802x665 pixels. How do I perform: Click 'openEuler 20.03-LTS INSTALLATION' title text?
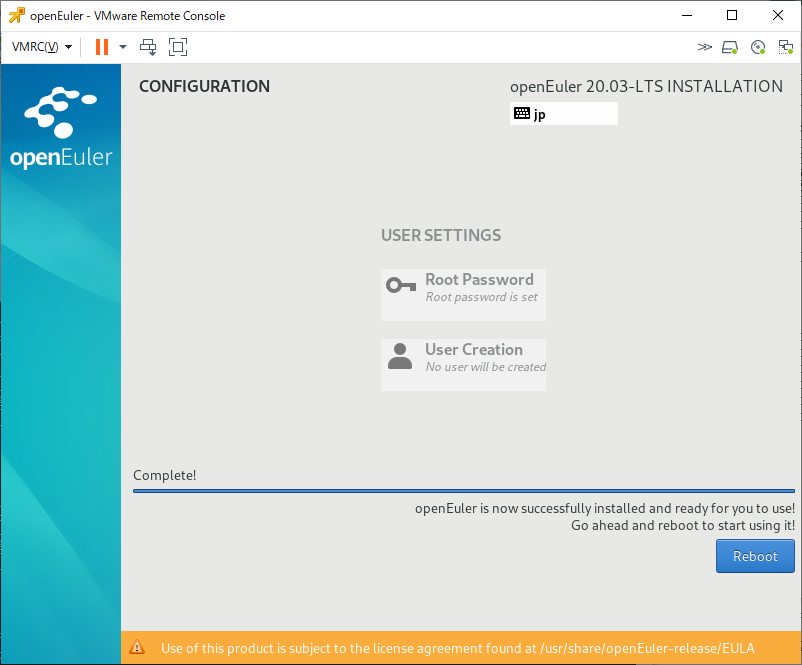coord(647,86)
